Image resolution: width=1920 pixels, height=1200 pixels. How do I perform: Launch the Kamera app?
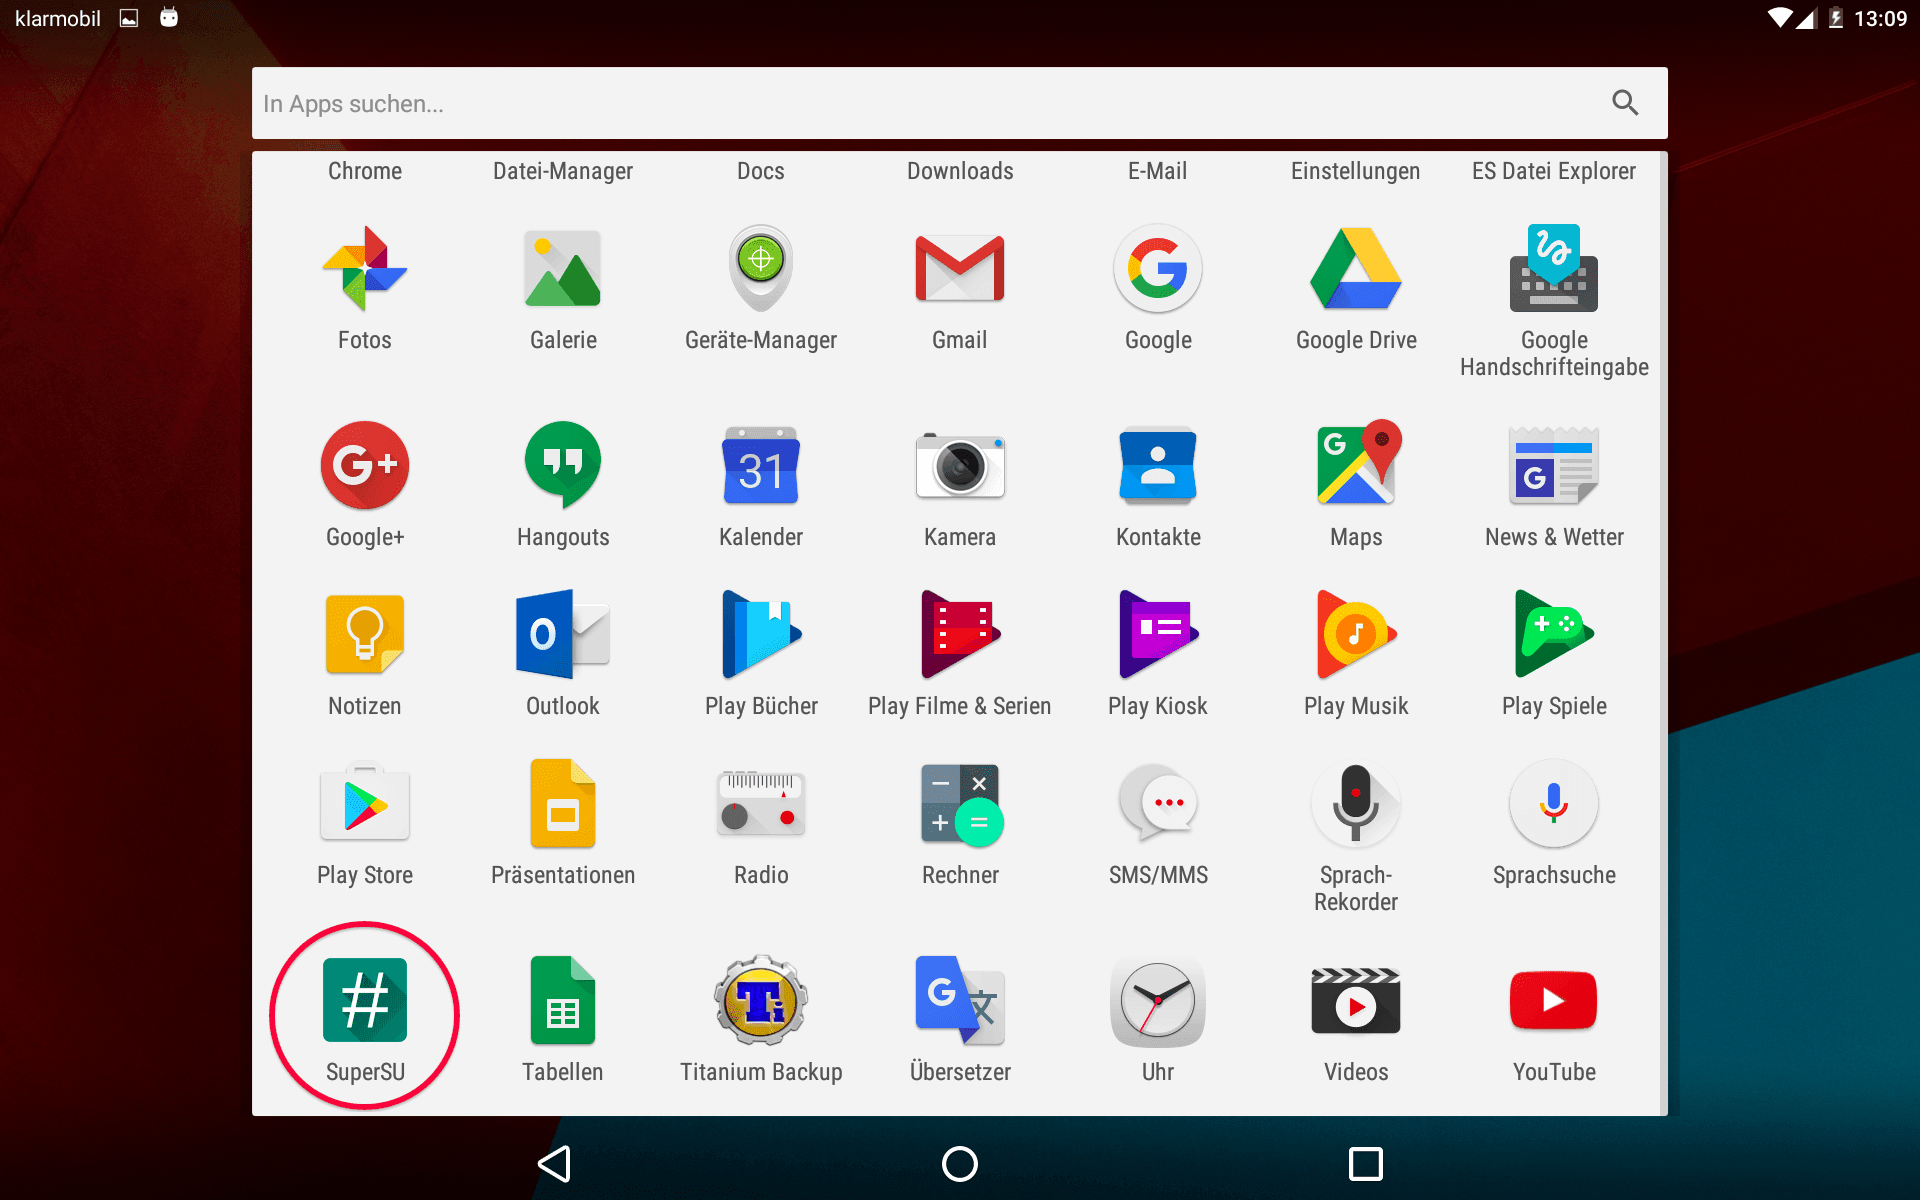pyautogui.click(x=960, y=466)
